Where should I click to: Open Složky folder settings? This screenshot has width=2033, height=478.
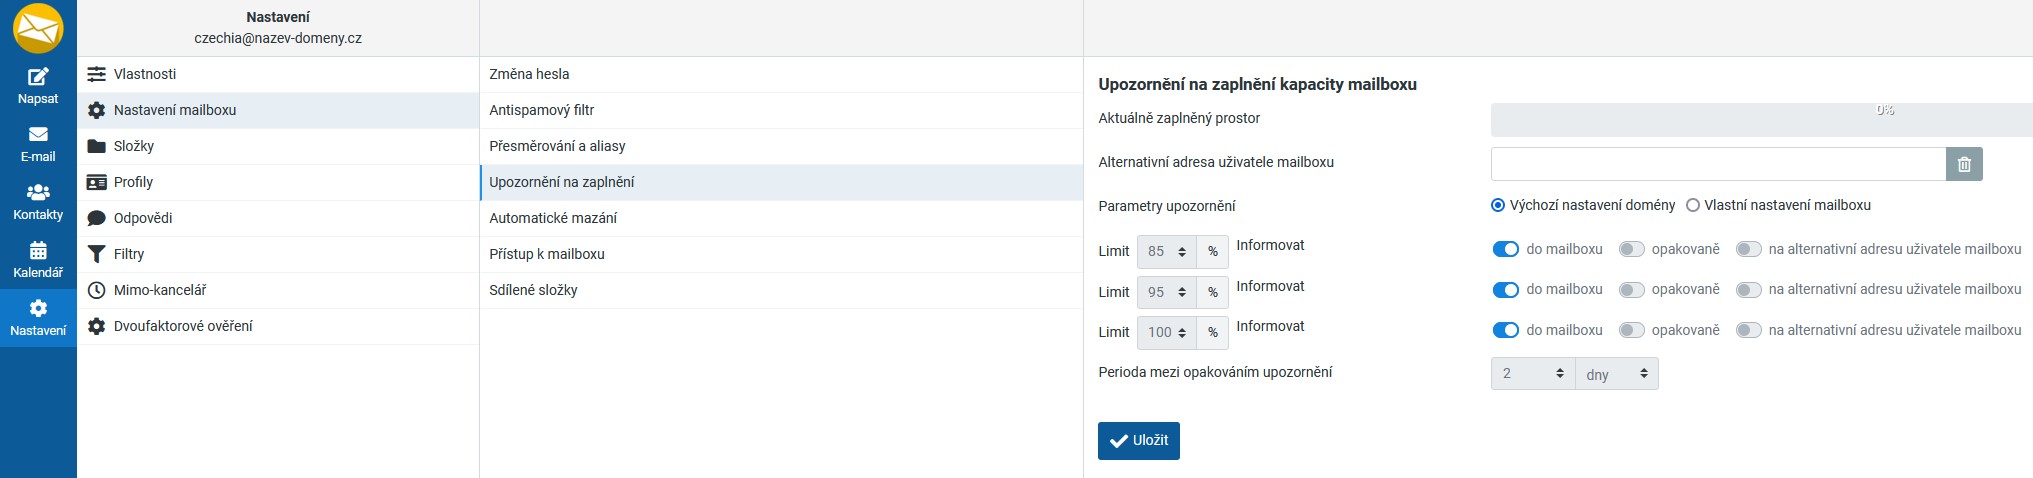point(133,146)
